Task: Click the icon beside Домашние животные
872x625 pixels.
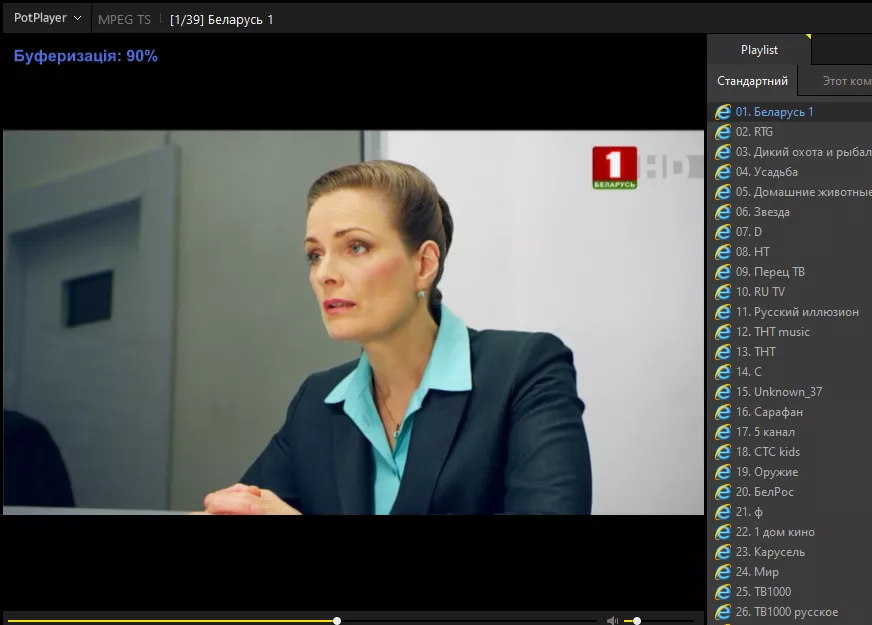Action: tap(722, 192)
